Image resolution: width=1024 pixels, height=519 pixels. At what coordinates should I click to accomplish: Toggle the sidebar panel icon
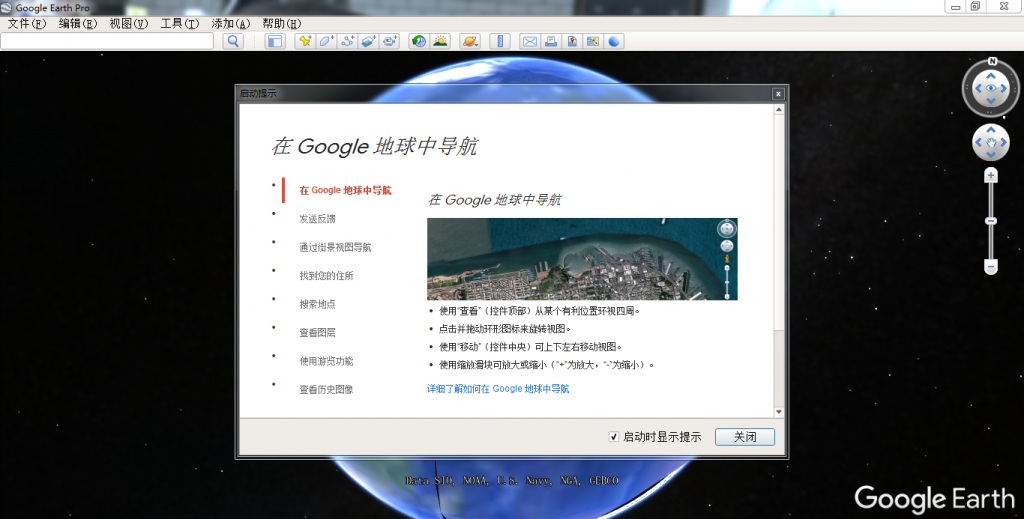tap(274, 41)
